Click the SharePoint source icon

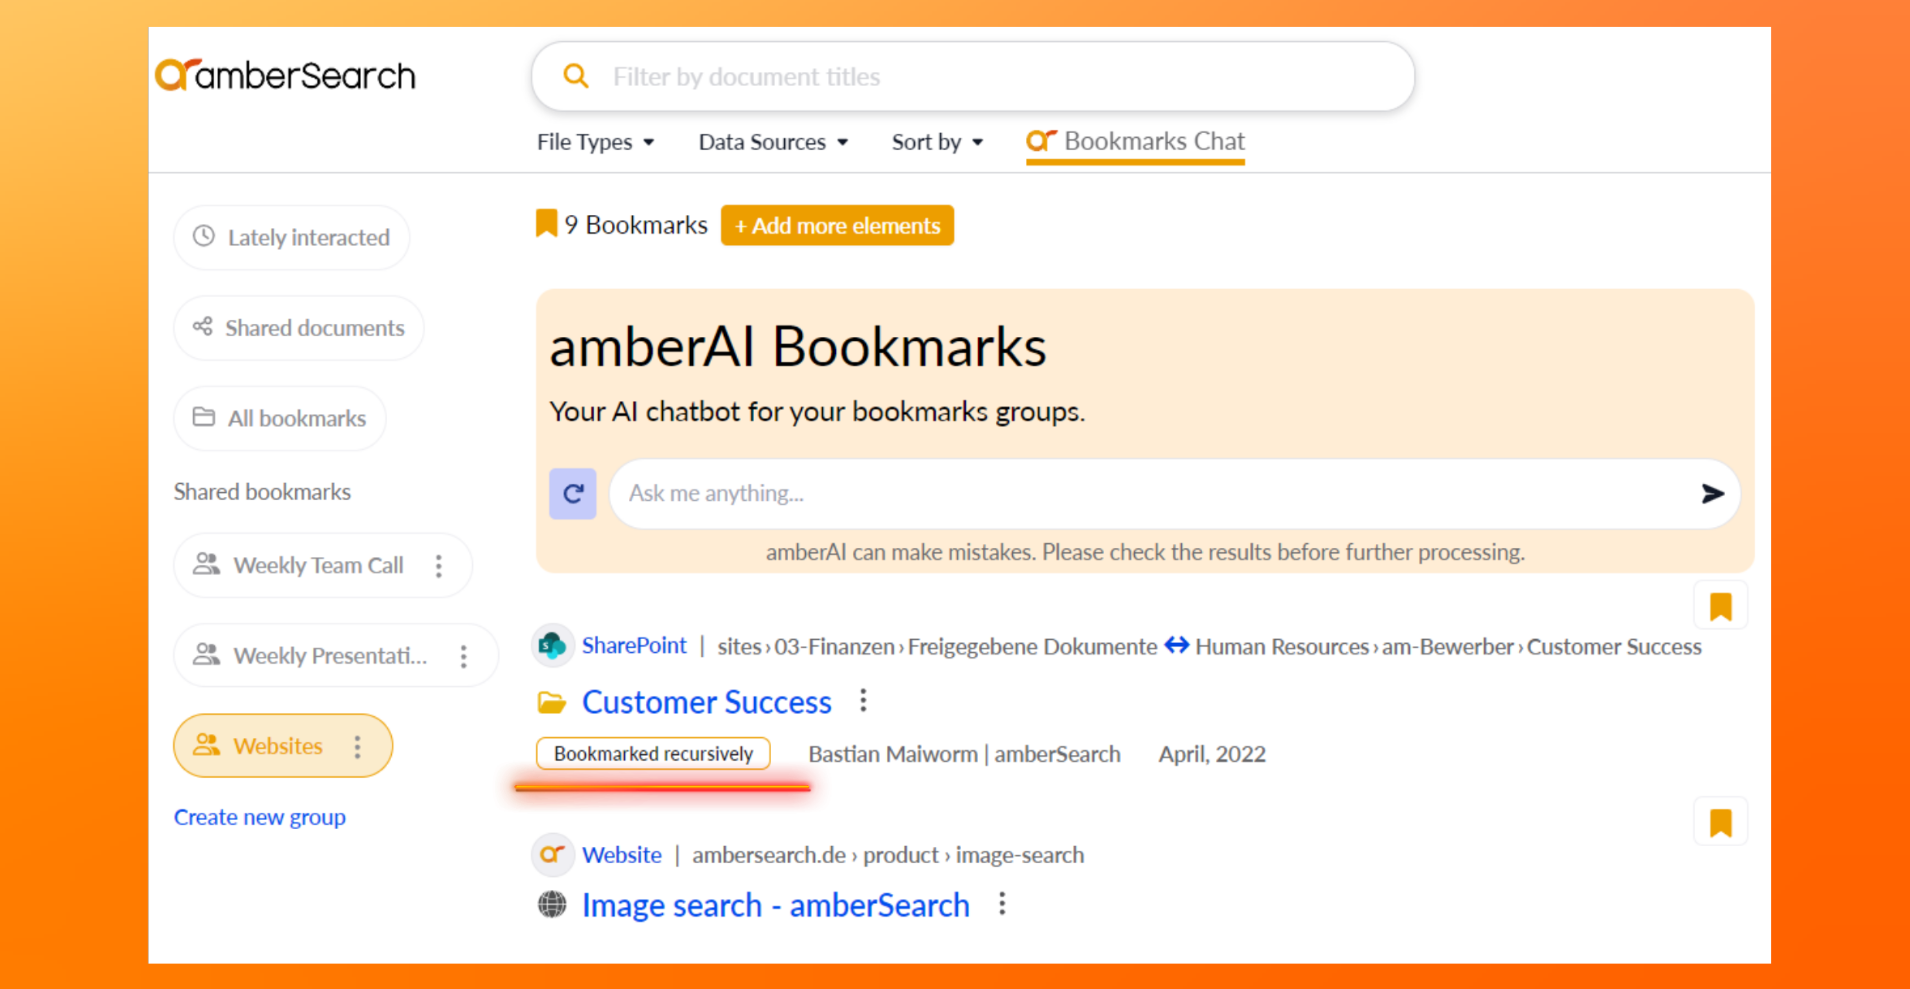(x=552, y=646)
